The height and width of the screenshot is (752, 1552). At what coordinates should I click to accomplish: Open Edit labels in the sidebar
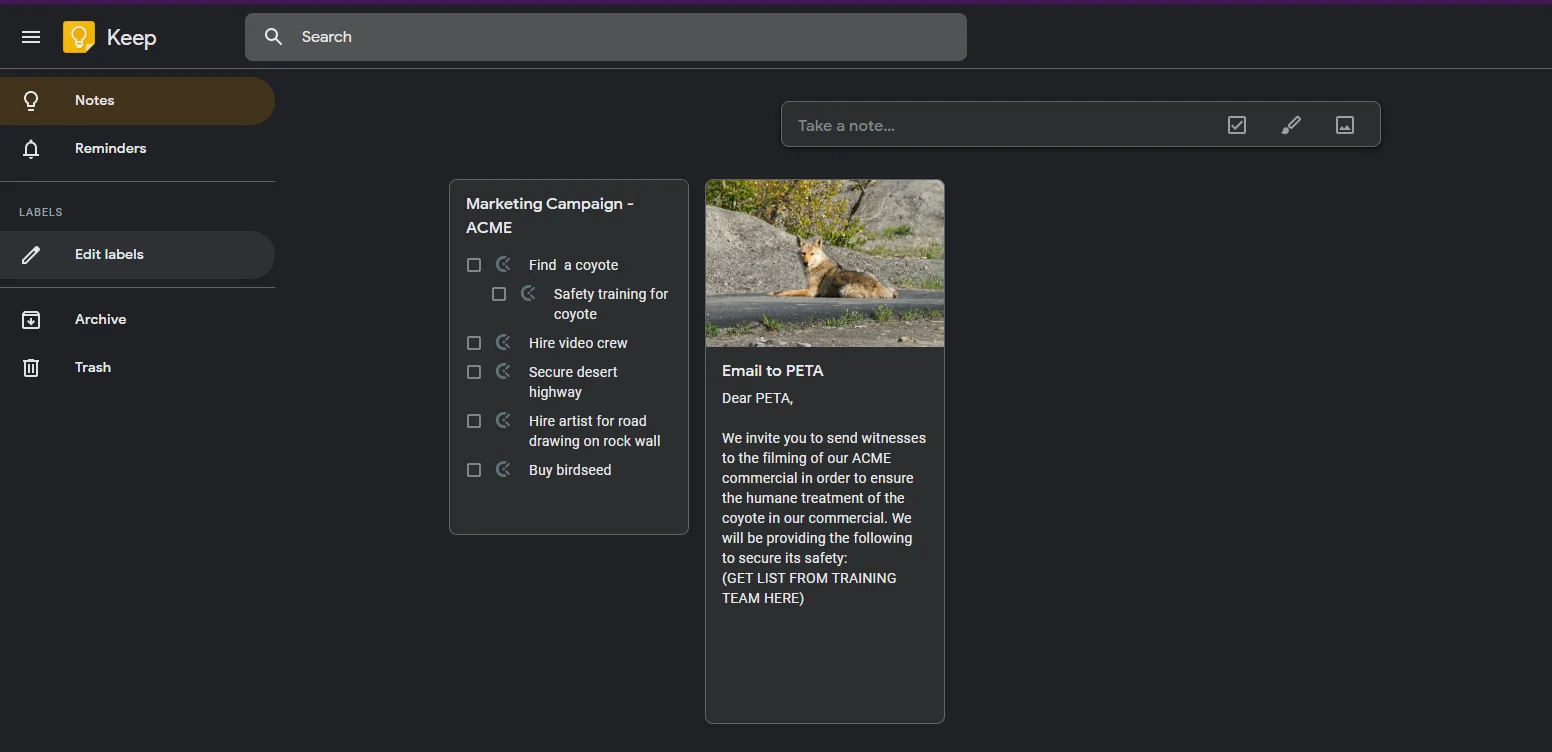tap(137, 254)
